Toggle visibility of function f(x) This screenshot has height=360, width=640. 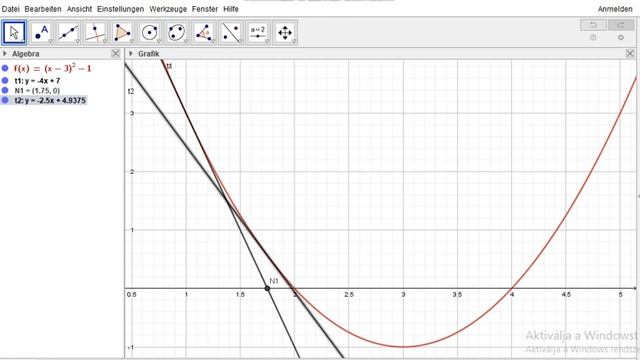(x=5, y=68)
